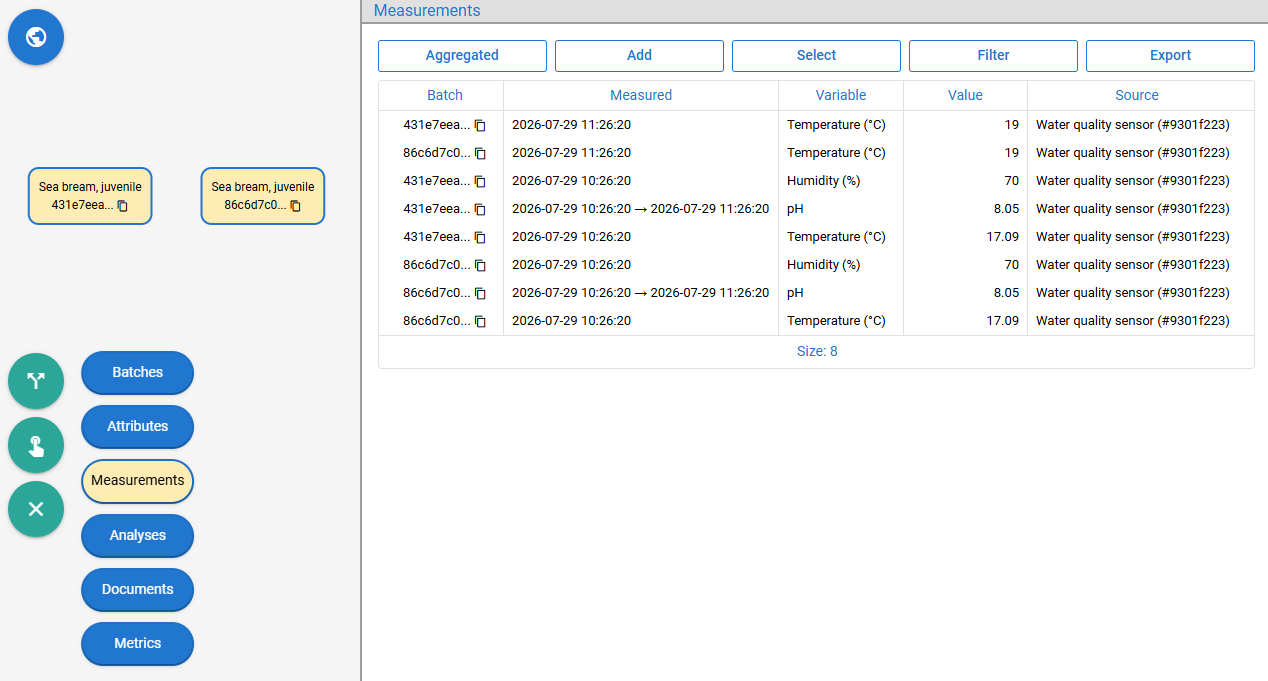Select the Sea bream juvenile 431e7eea card
The image size is (1268, 681).
(90, 196)
